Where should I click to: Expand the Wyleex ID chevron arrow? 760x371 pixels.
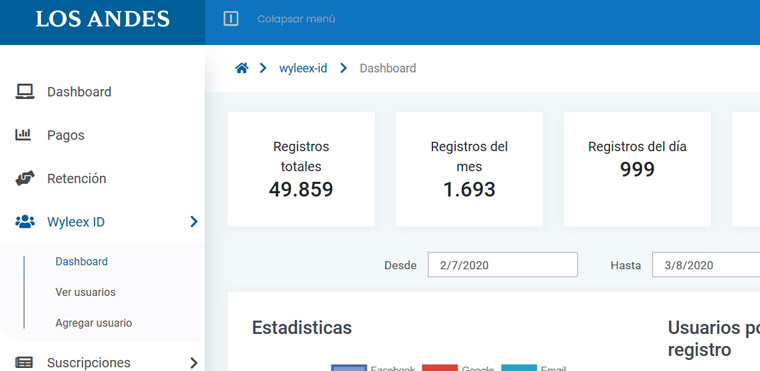click(x=194, y=222)
